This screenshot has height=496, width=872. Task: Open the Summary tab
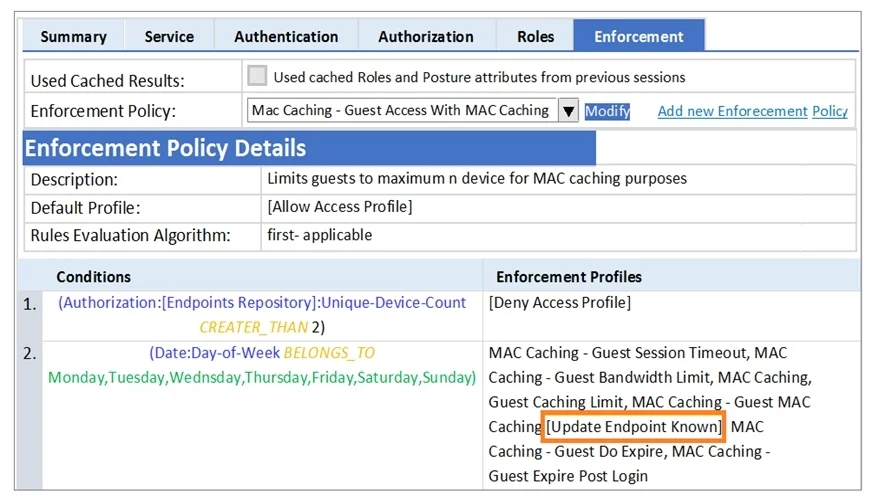point(73,36)
